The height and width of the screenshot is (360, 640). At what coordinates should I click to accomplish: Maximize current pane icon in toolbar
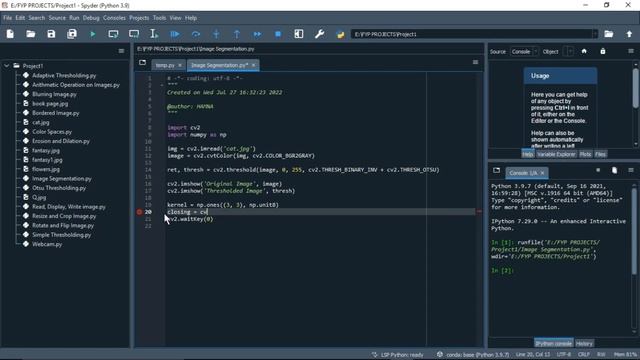[299, 34]
